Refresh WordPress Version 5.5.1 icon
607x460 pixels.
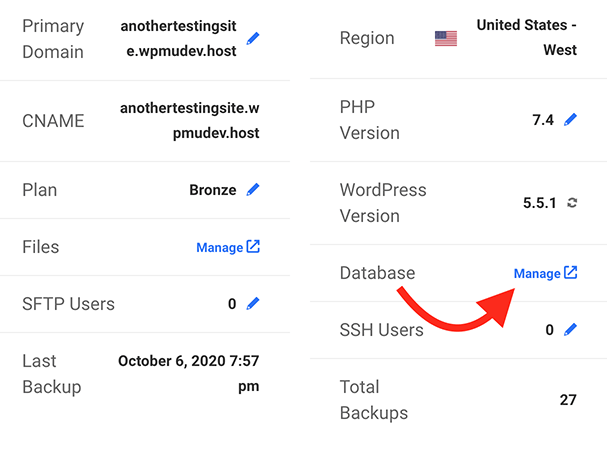tap(572, 203)
